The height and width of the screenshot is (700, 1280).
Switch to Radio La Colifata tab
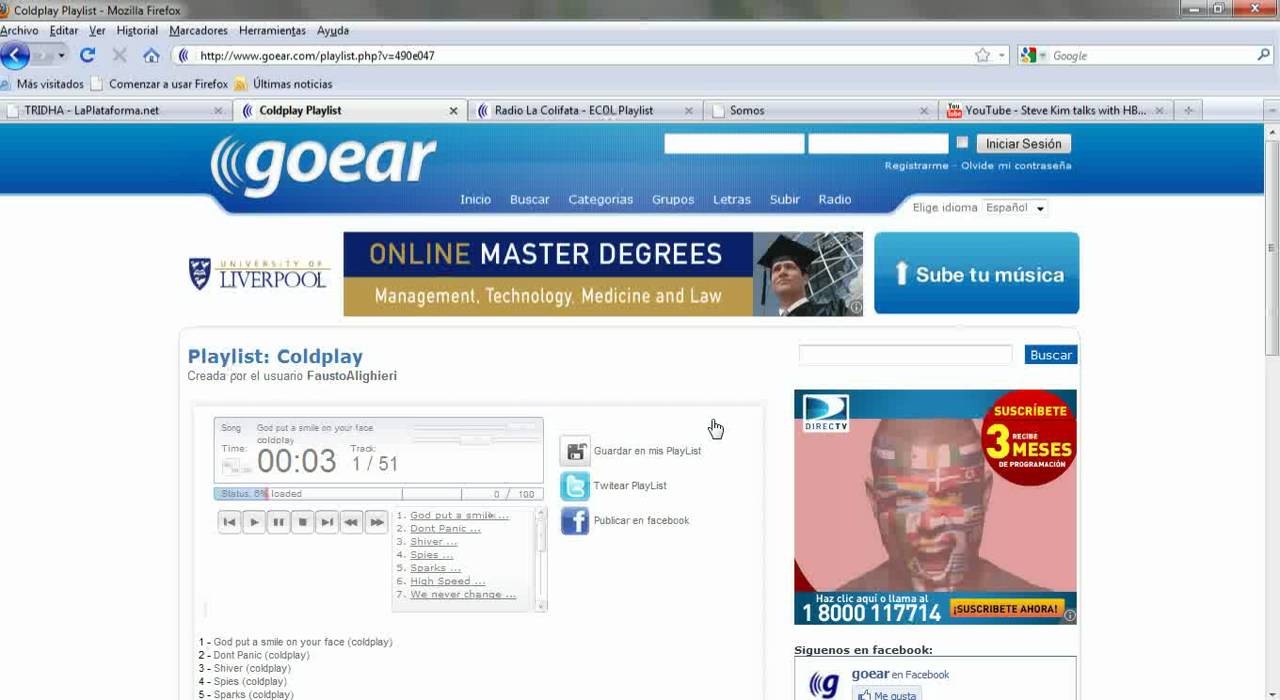[x=585, y=111]
